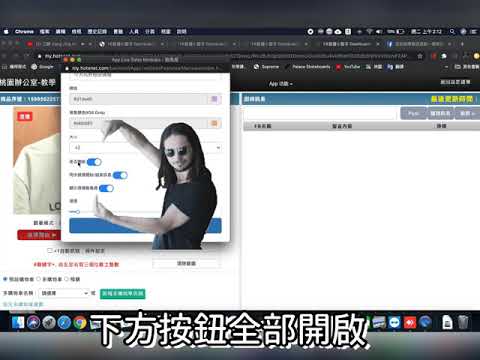Open Finder from the Dock
The width and height of the screenshot is (480, 360).
18,322
